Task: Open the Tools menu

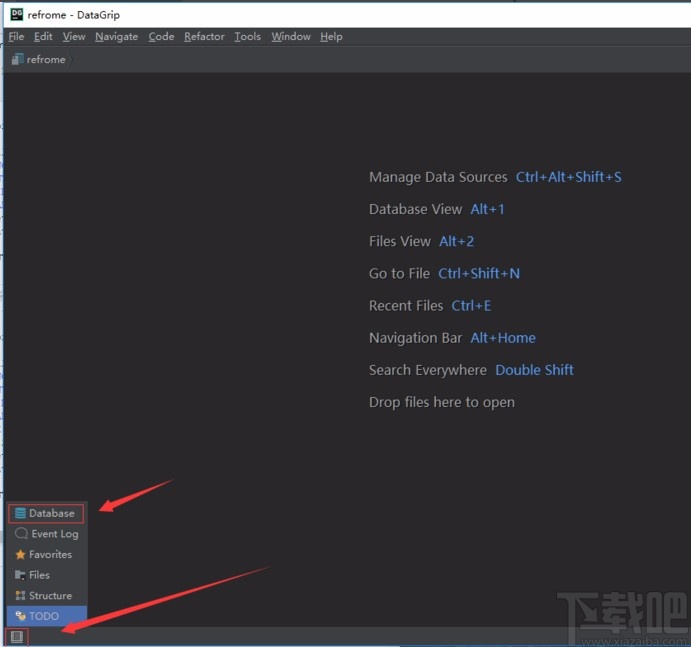Action: (x=248, y=37)
